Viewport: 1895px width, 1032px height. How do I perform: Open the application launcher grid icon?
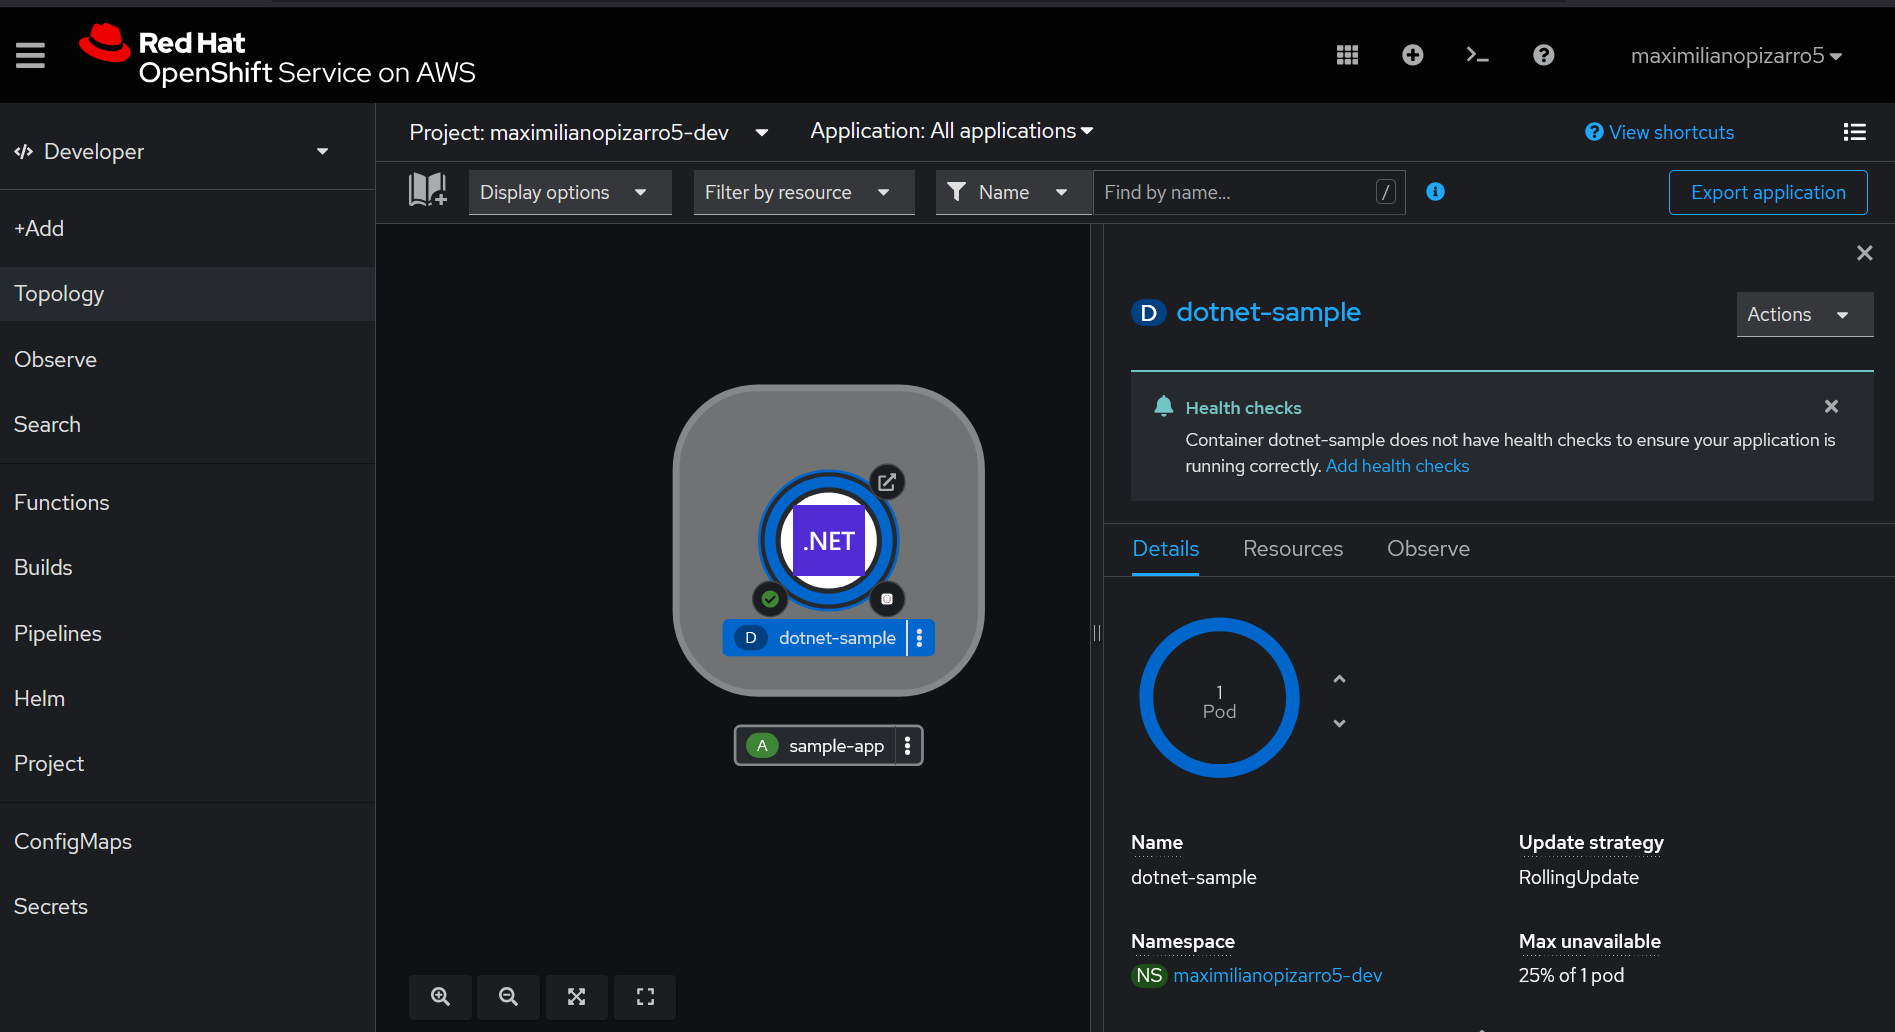pos(1347,55)
